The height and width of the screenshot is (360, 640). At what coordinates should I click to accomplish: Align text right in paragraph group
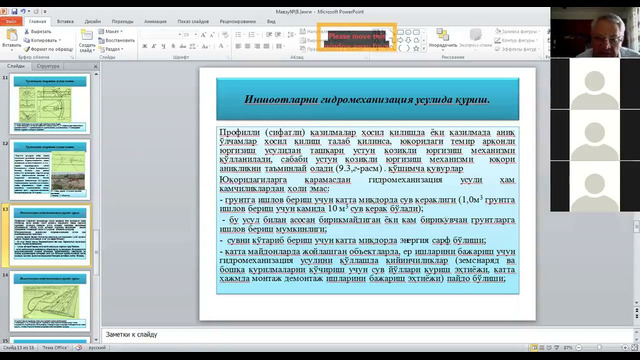(257, 47)
